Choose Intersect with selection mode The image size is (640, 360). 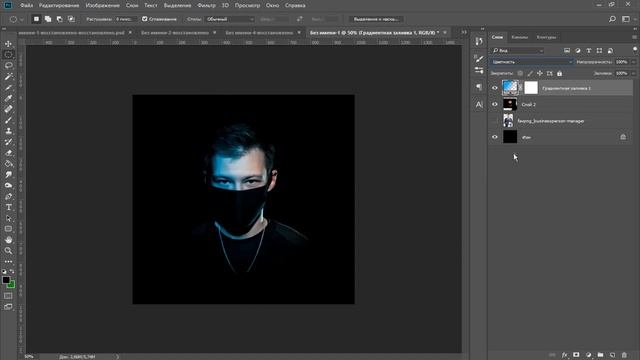[71, 19]
